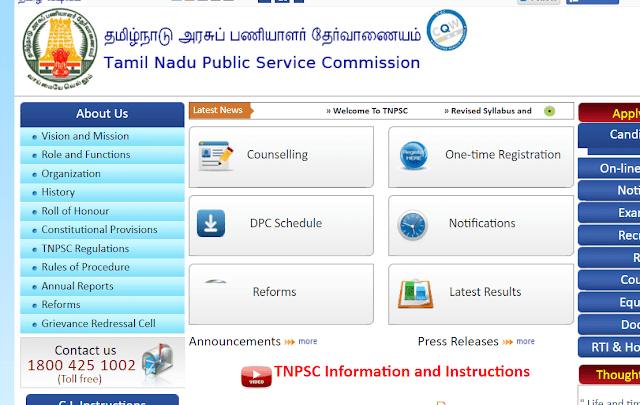Screen dimensions: 640x405
Task: View Annual Reports
Action: (102, 286)
